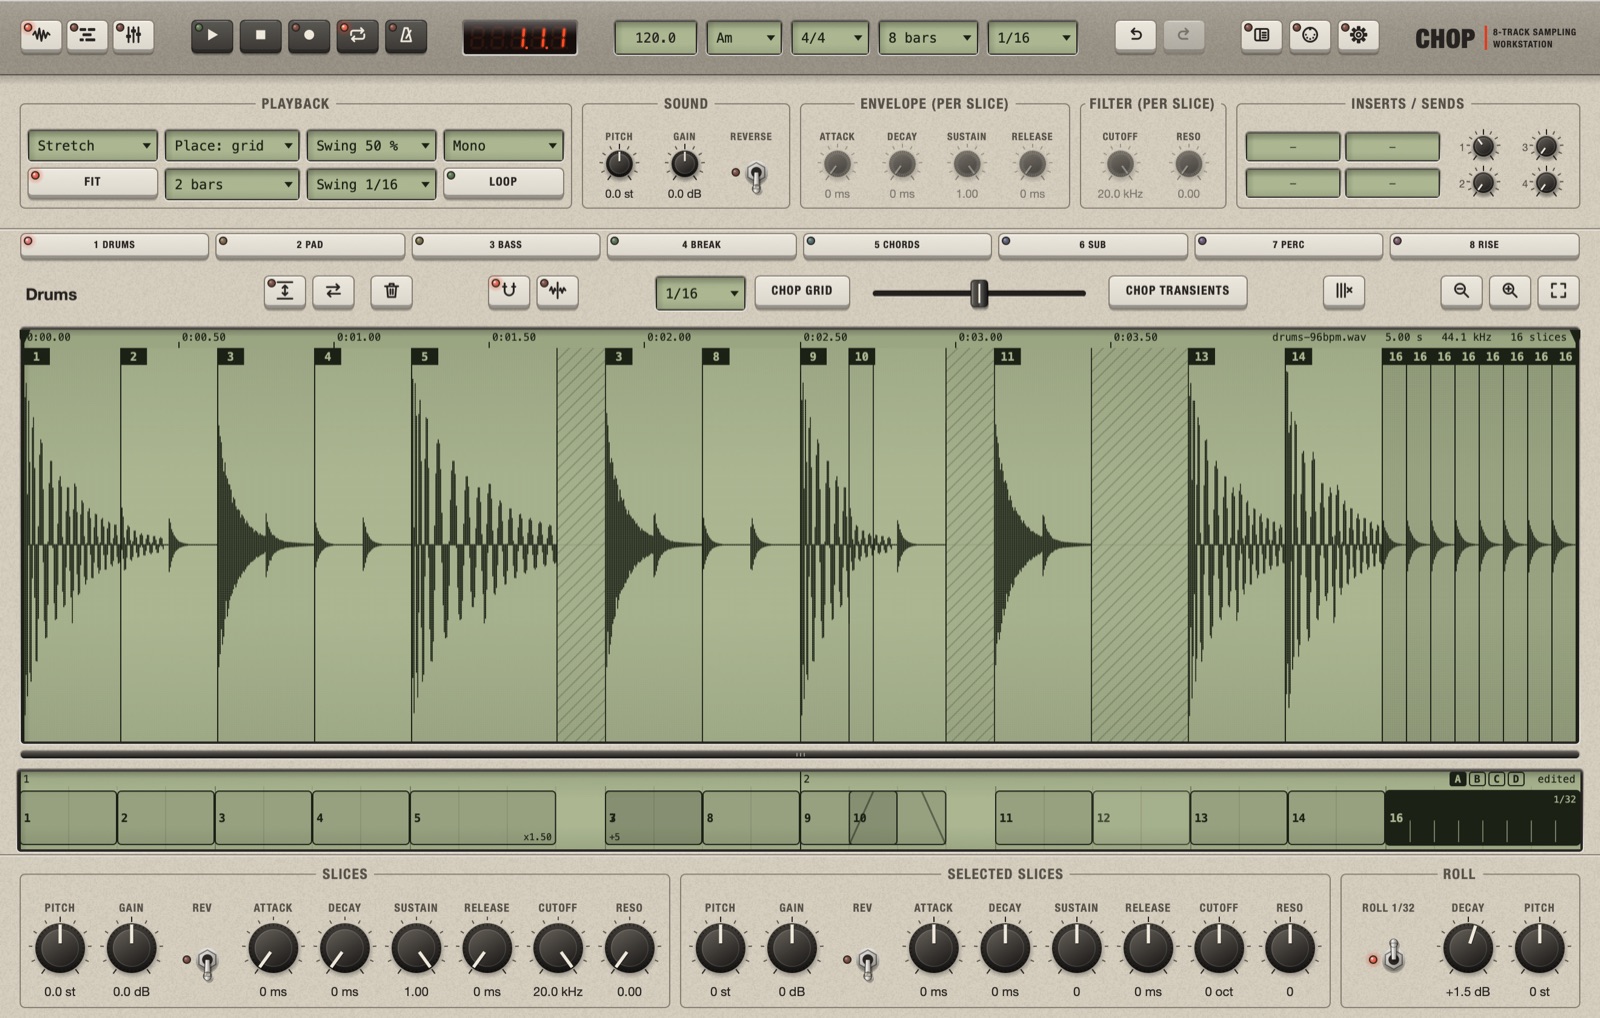The image size is (1600, 1018).
Task: Click the CHOP TRANSIENTS button
Action: (x=1177, y=291)
